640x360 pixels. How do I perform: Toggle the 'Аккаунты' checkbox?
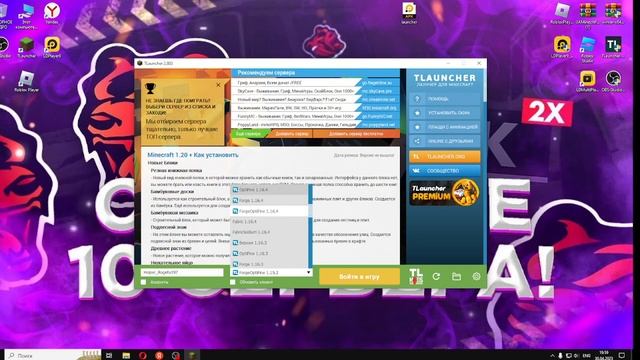pos(143,282)
